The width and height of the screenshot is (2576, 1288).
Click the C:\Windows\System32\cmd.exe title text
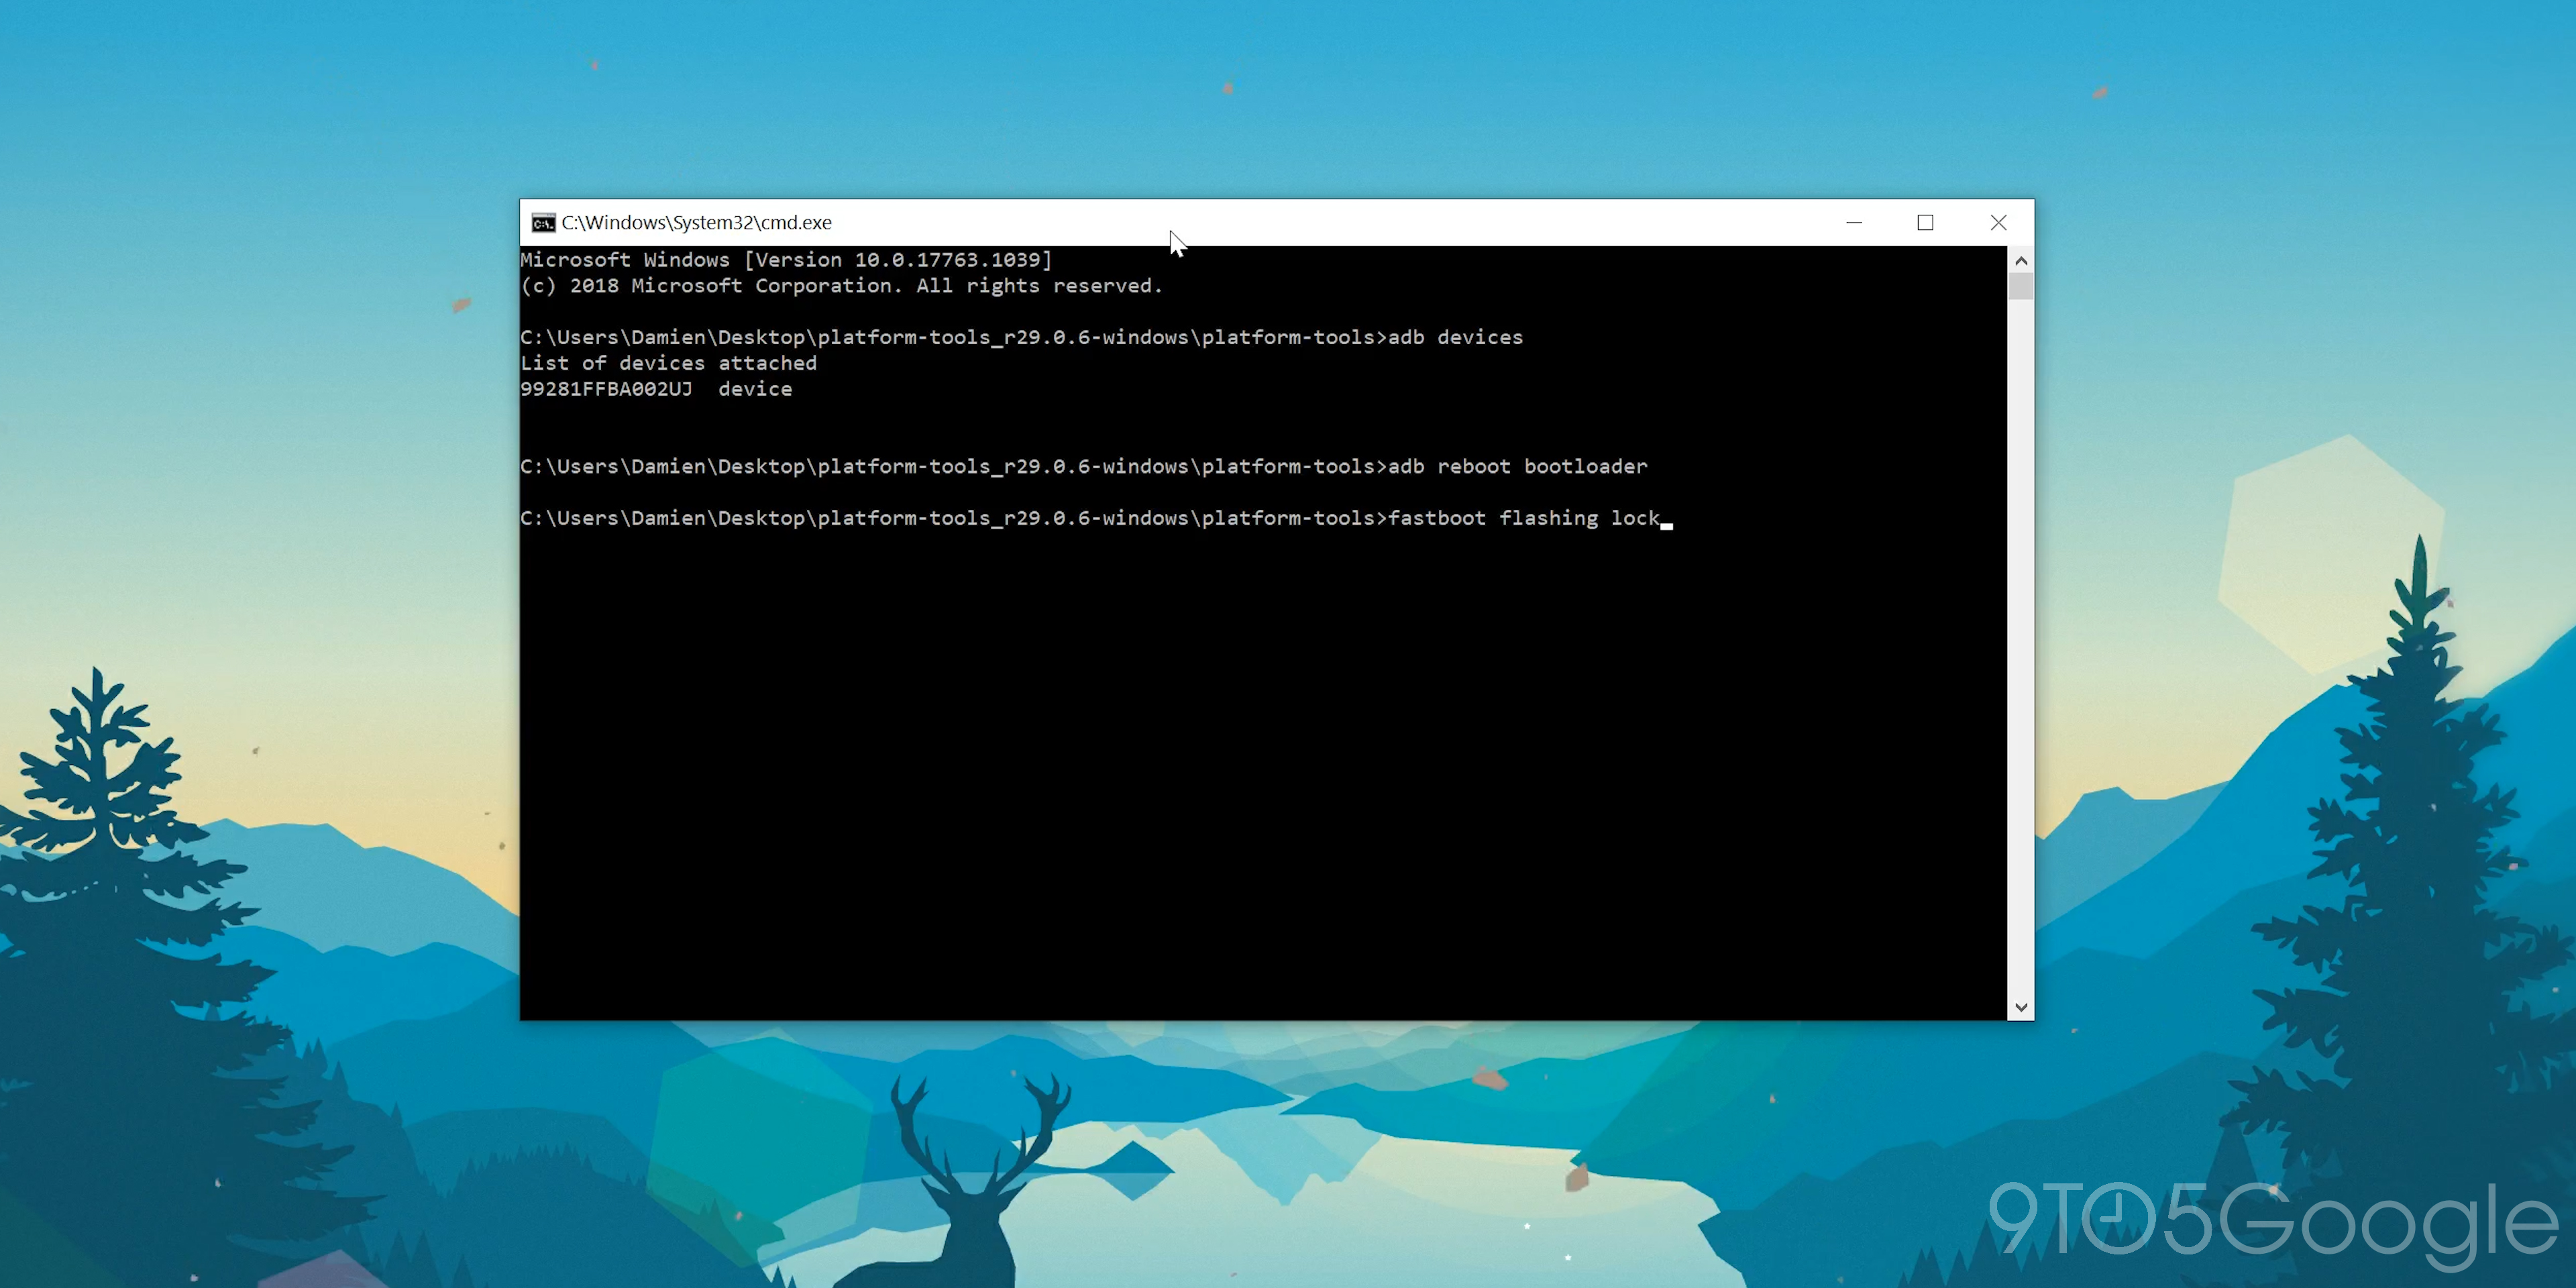pos(696,223)
